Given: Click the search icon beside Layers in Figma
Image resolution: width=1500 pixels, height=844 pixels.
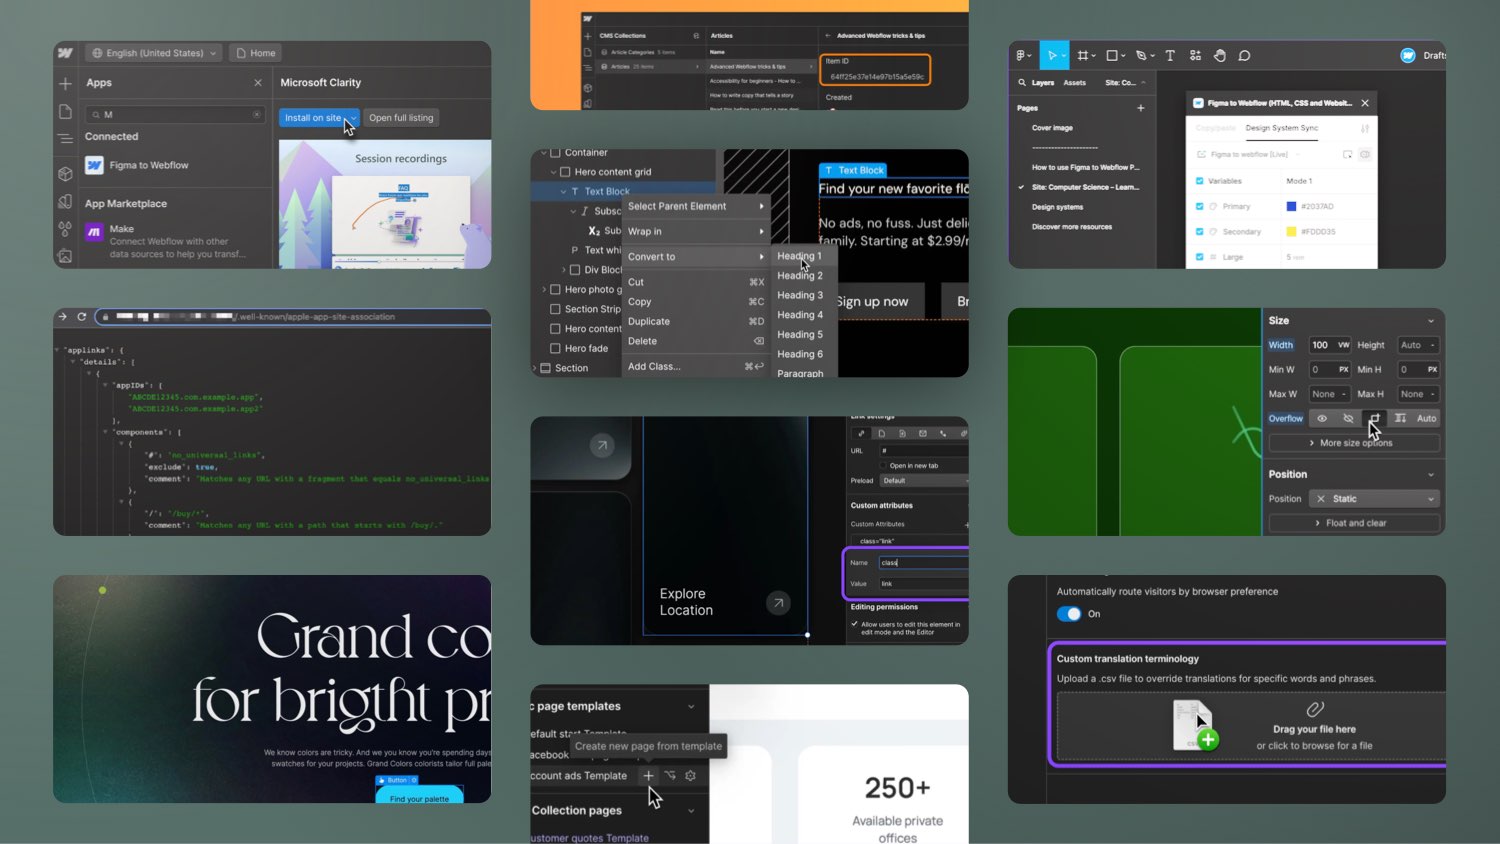Looking at the screenshot, I should (1022, 83).
